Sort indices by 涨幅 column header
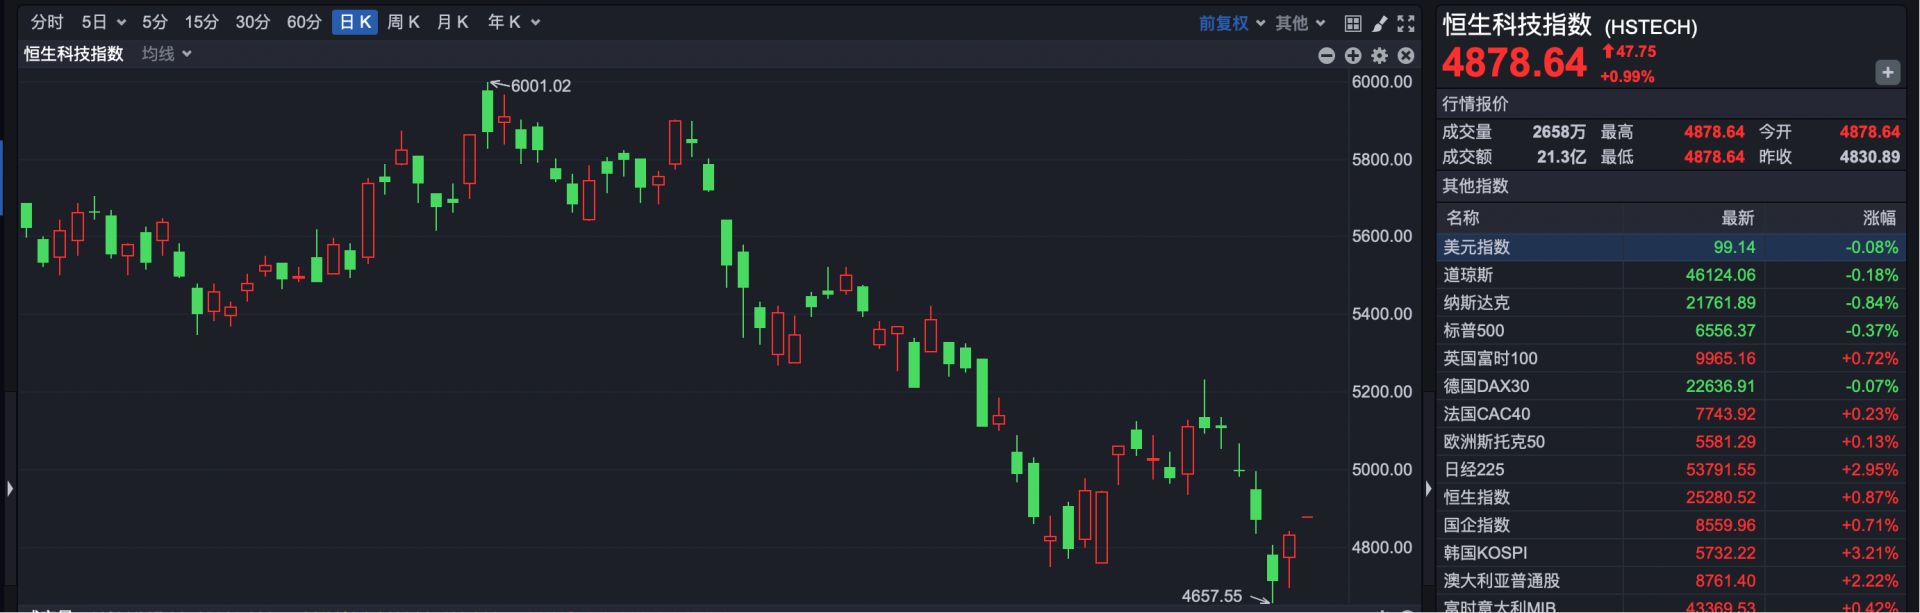 click(x=1879, y=218)
